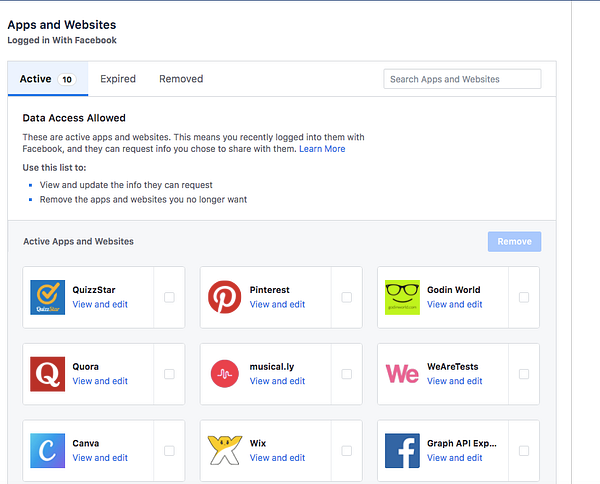This screenshot has width=600, height=484.
Task: Click the Data Access Allowed heading
Action: 74,118
